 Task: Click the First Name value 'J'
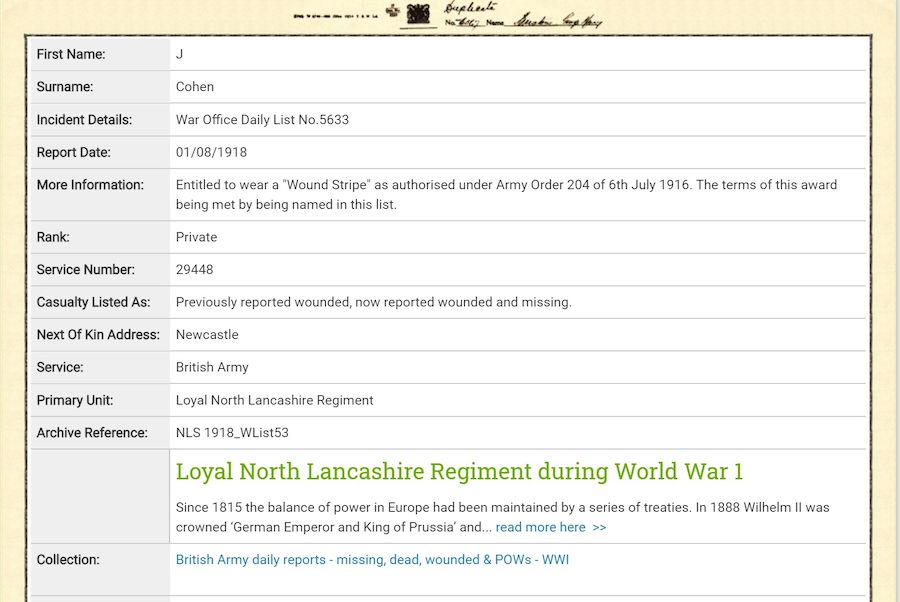(179, 54)
